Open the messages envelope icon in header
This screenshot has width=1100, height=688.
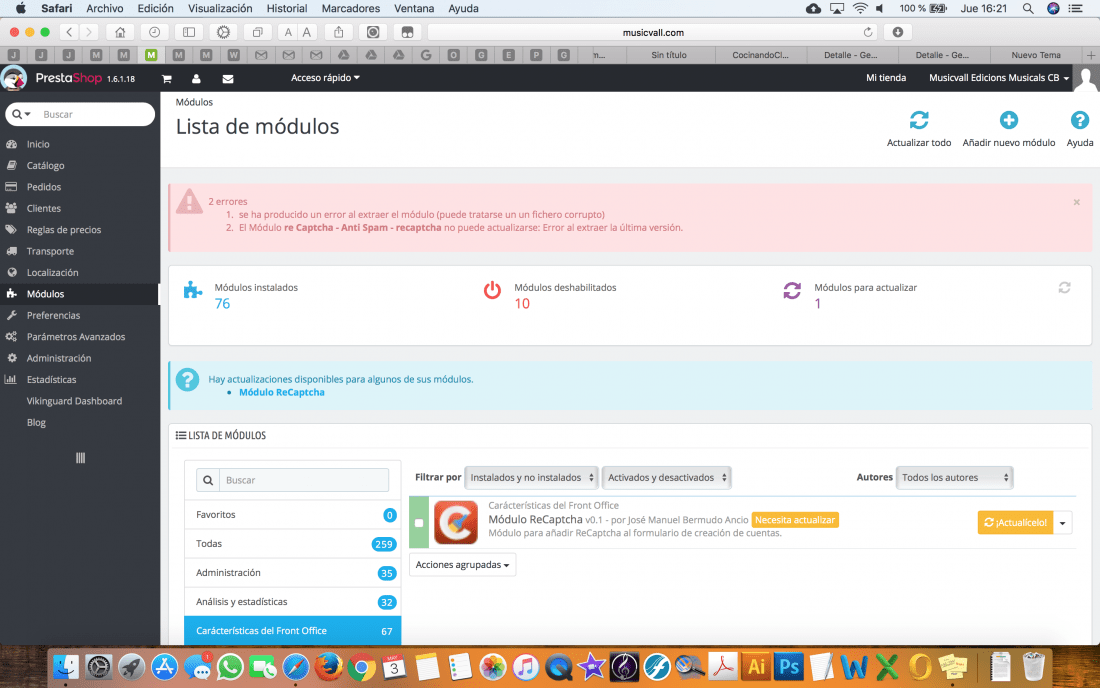[228, 79]
